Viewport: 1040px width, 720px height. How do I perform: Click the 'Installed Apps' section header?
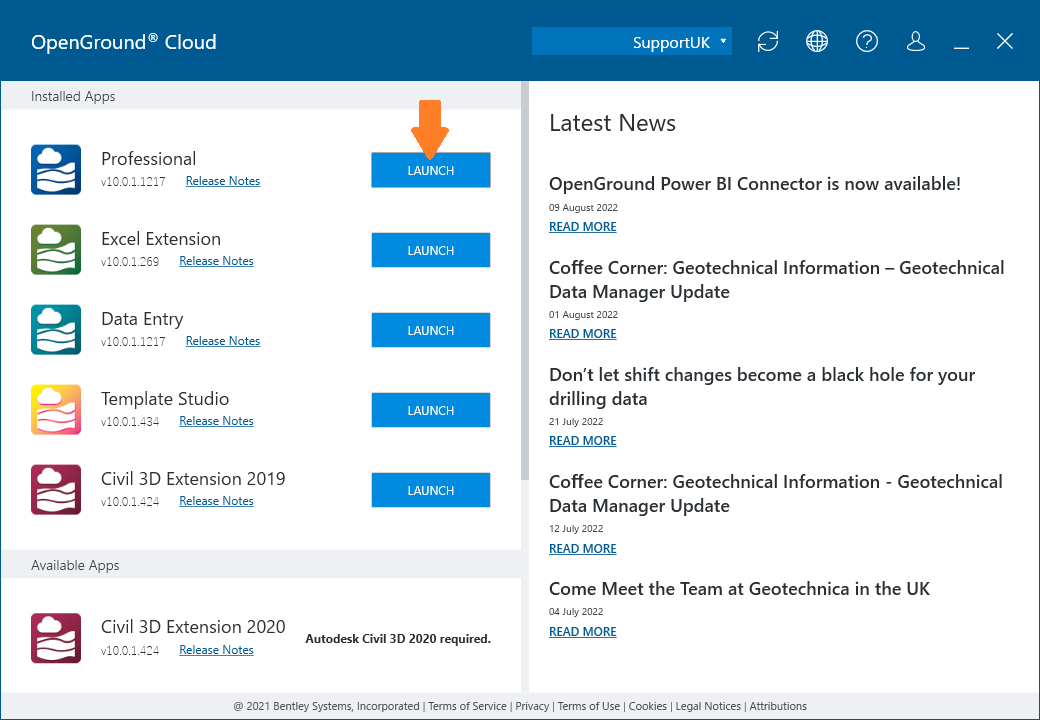pos(73,96)
